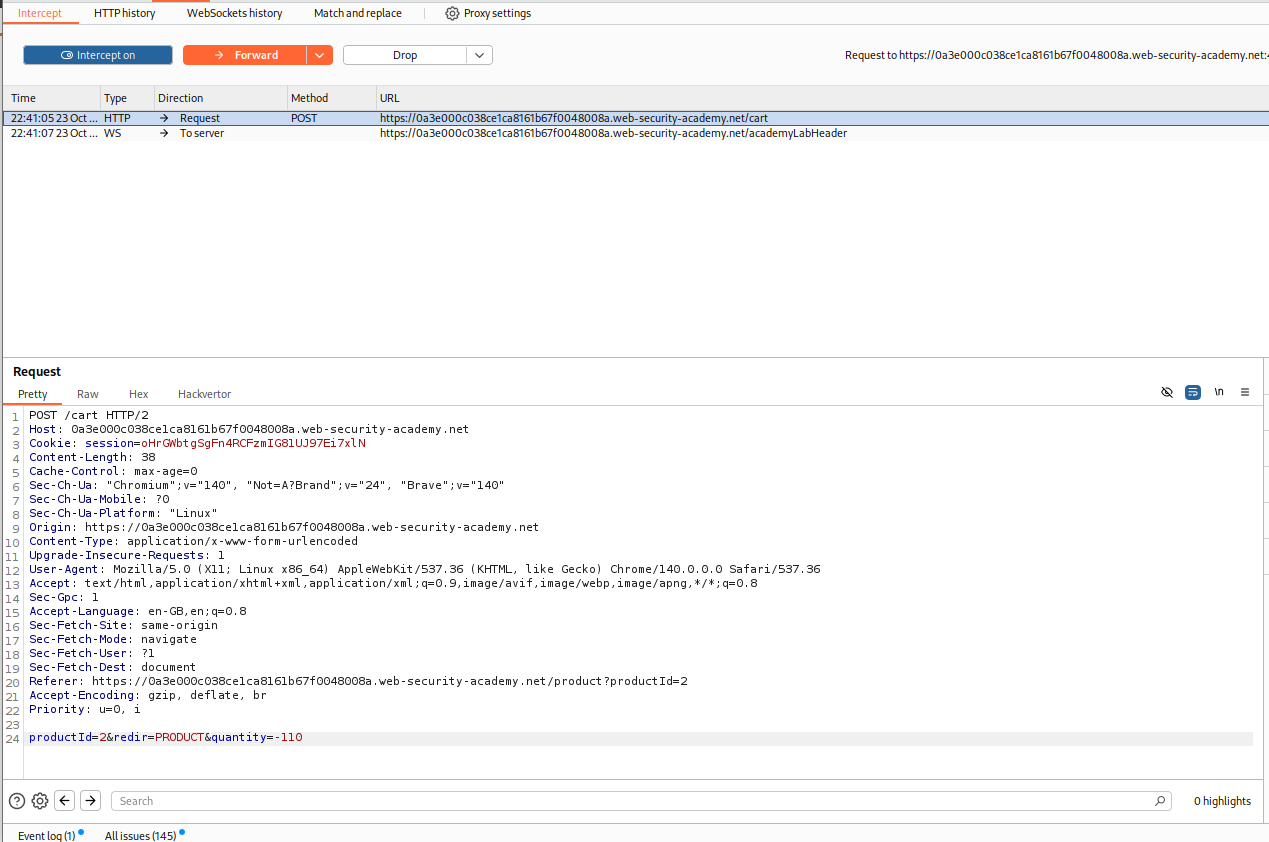Click the search magnifier icon
The width and height of the screenshot is (1269, 842).
coord(1160,801)
